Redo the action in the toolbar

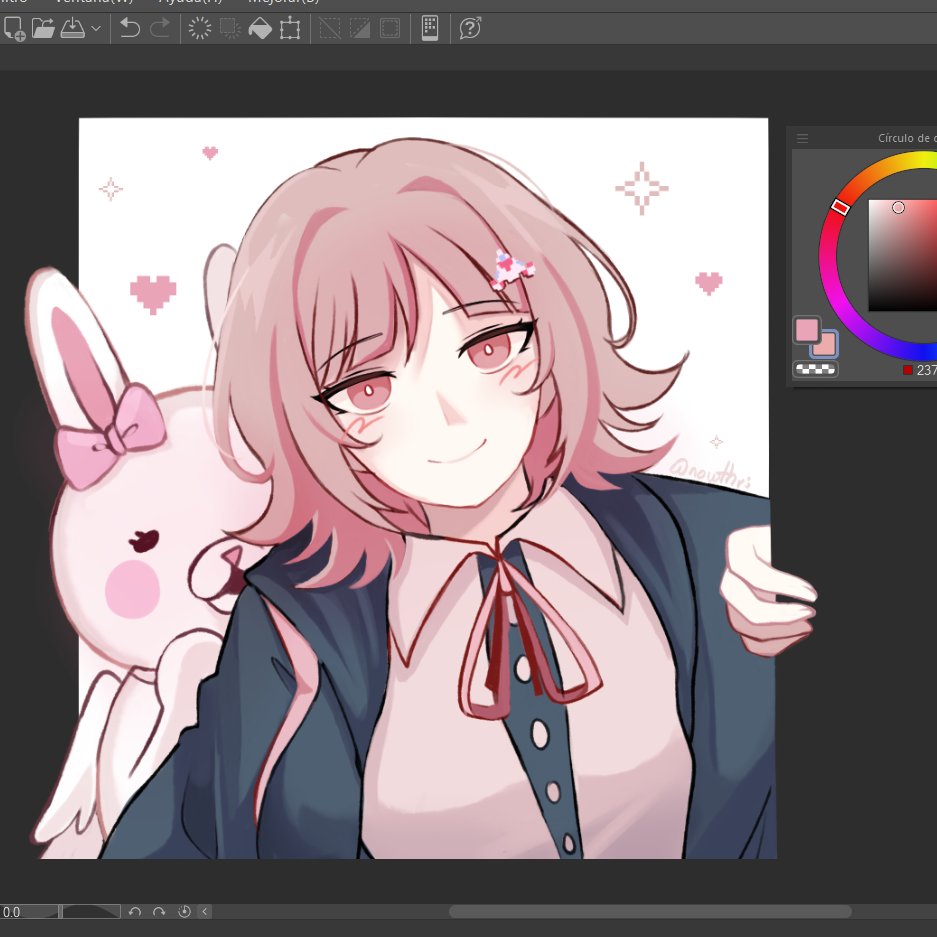(x=160, y=28)
